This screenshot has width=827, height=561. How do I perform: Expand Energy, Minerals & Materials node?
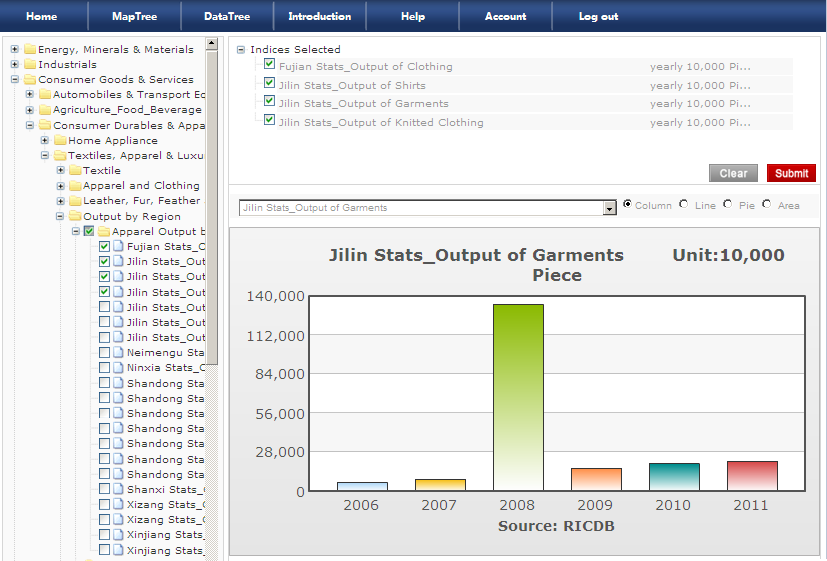tap(15, 49)
